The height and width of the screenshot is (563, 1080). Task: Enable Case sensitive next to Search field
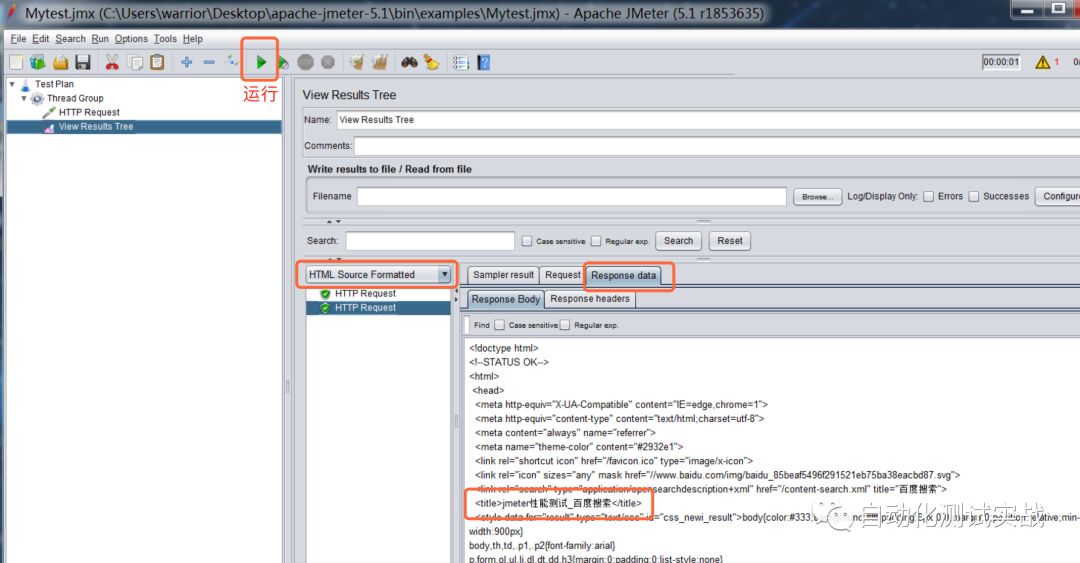coord(527,241)
